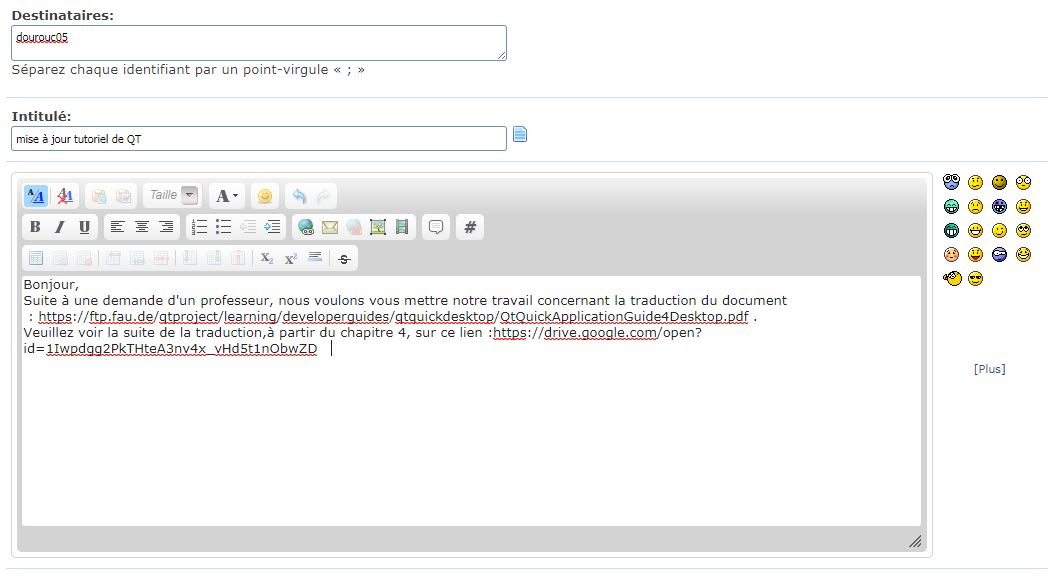
Task: Toggle underline formatting
Action: tap(84, 227)
